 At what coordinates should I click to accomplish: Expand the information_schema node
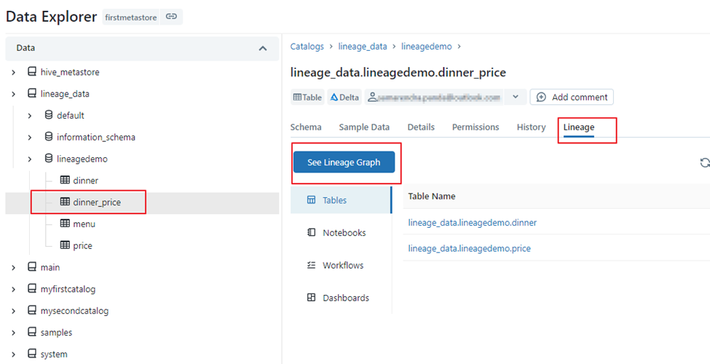click(x=30, y=137)
